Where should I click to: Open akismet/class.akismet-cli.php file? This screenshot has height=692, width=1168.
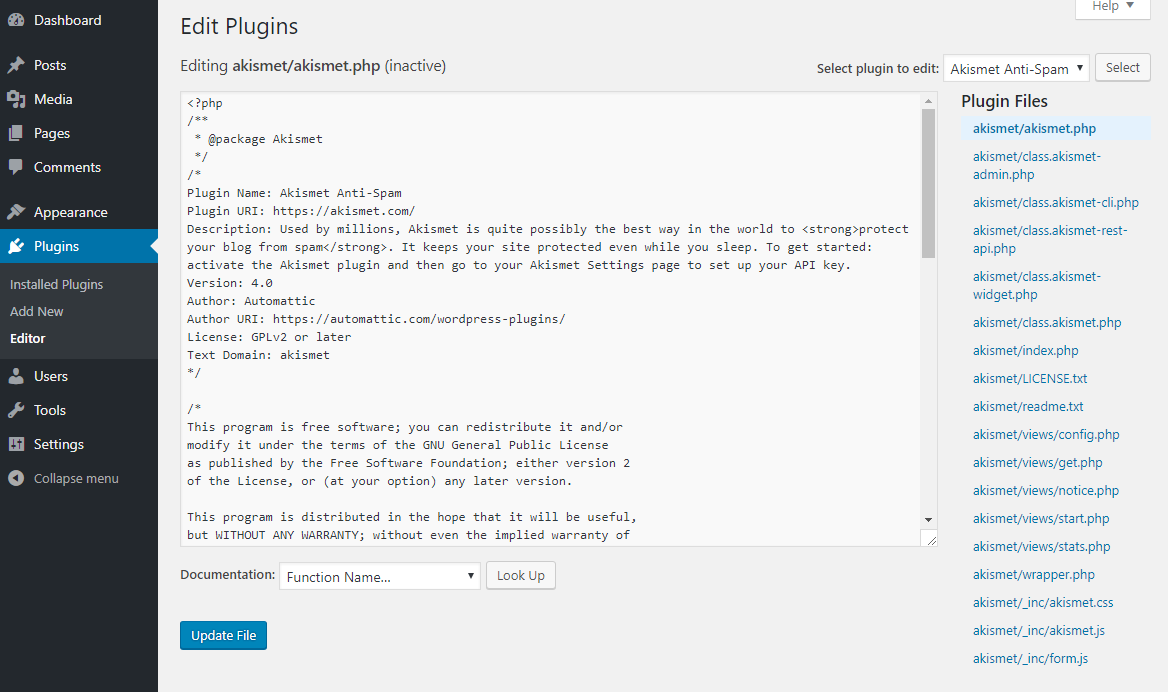[x=1056, y=203]
